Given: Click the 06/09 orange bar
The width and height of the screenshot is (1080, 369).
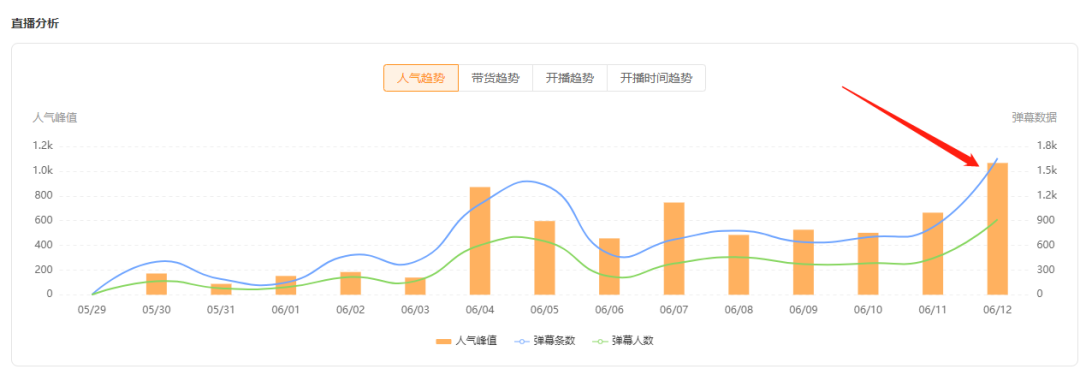Looking at the screenshot, I should 803,262.
